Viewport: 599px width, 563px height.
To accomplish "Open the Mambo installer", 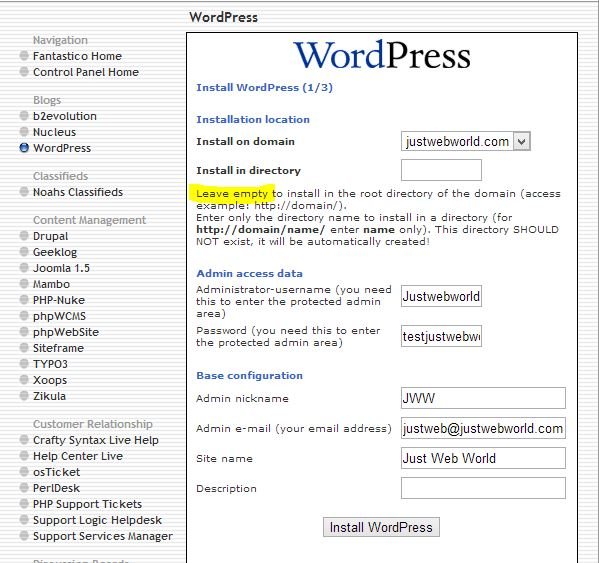I will 51,284.
